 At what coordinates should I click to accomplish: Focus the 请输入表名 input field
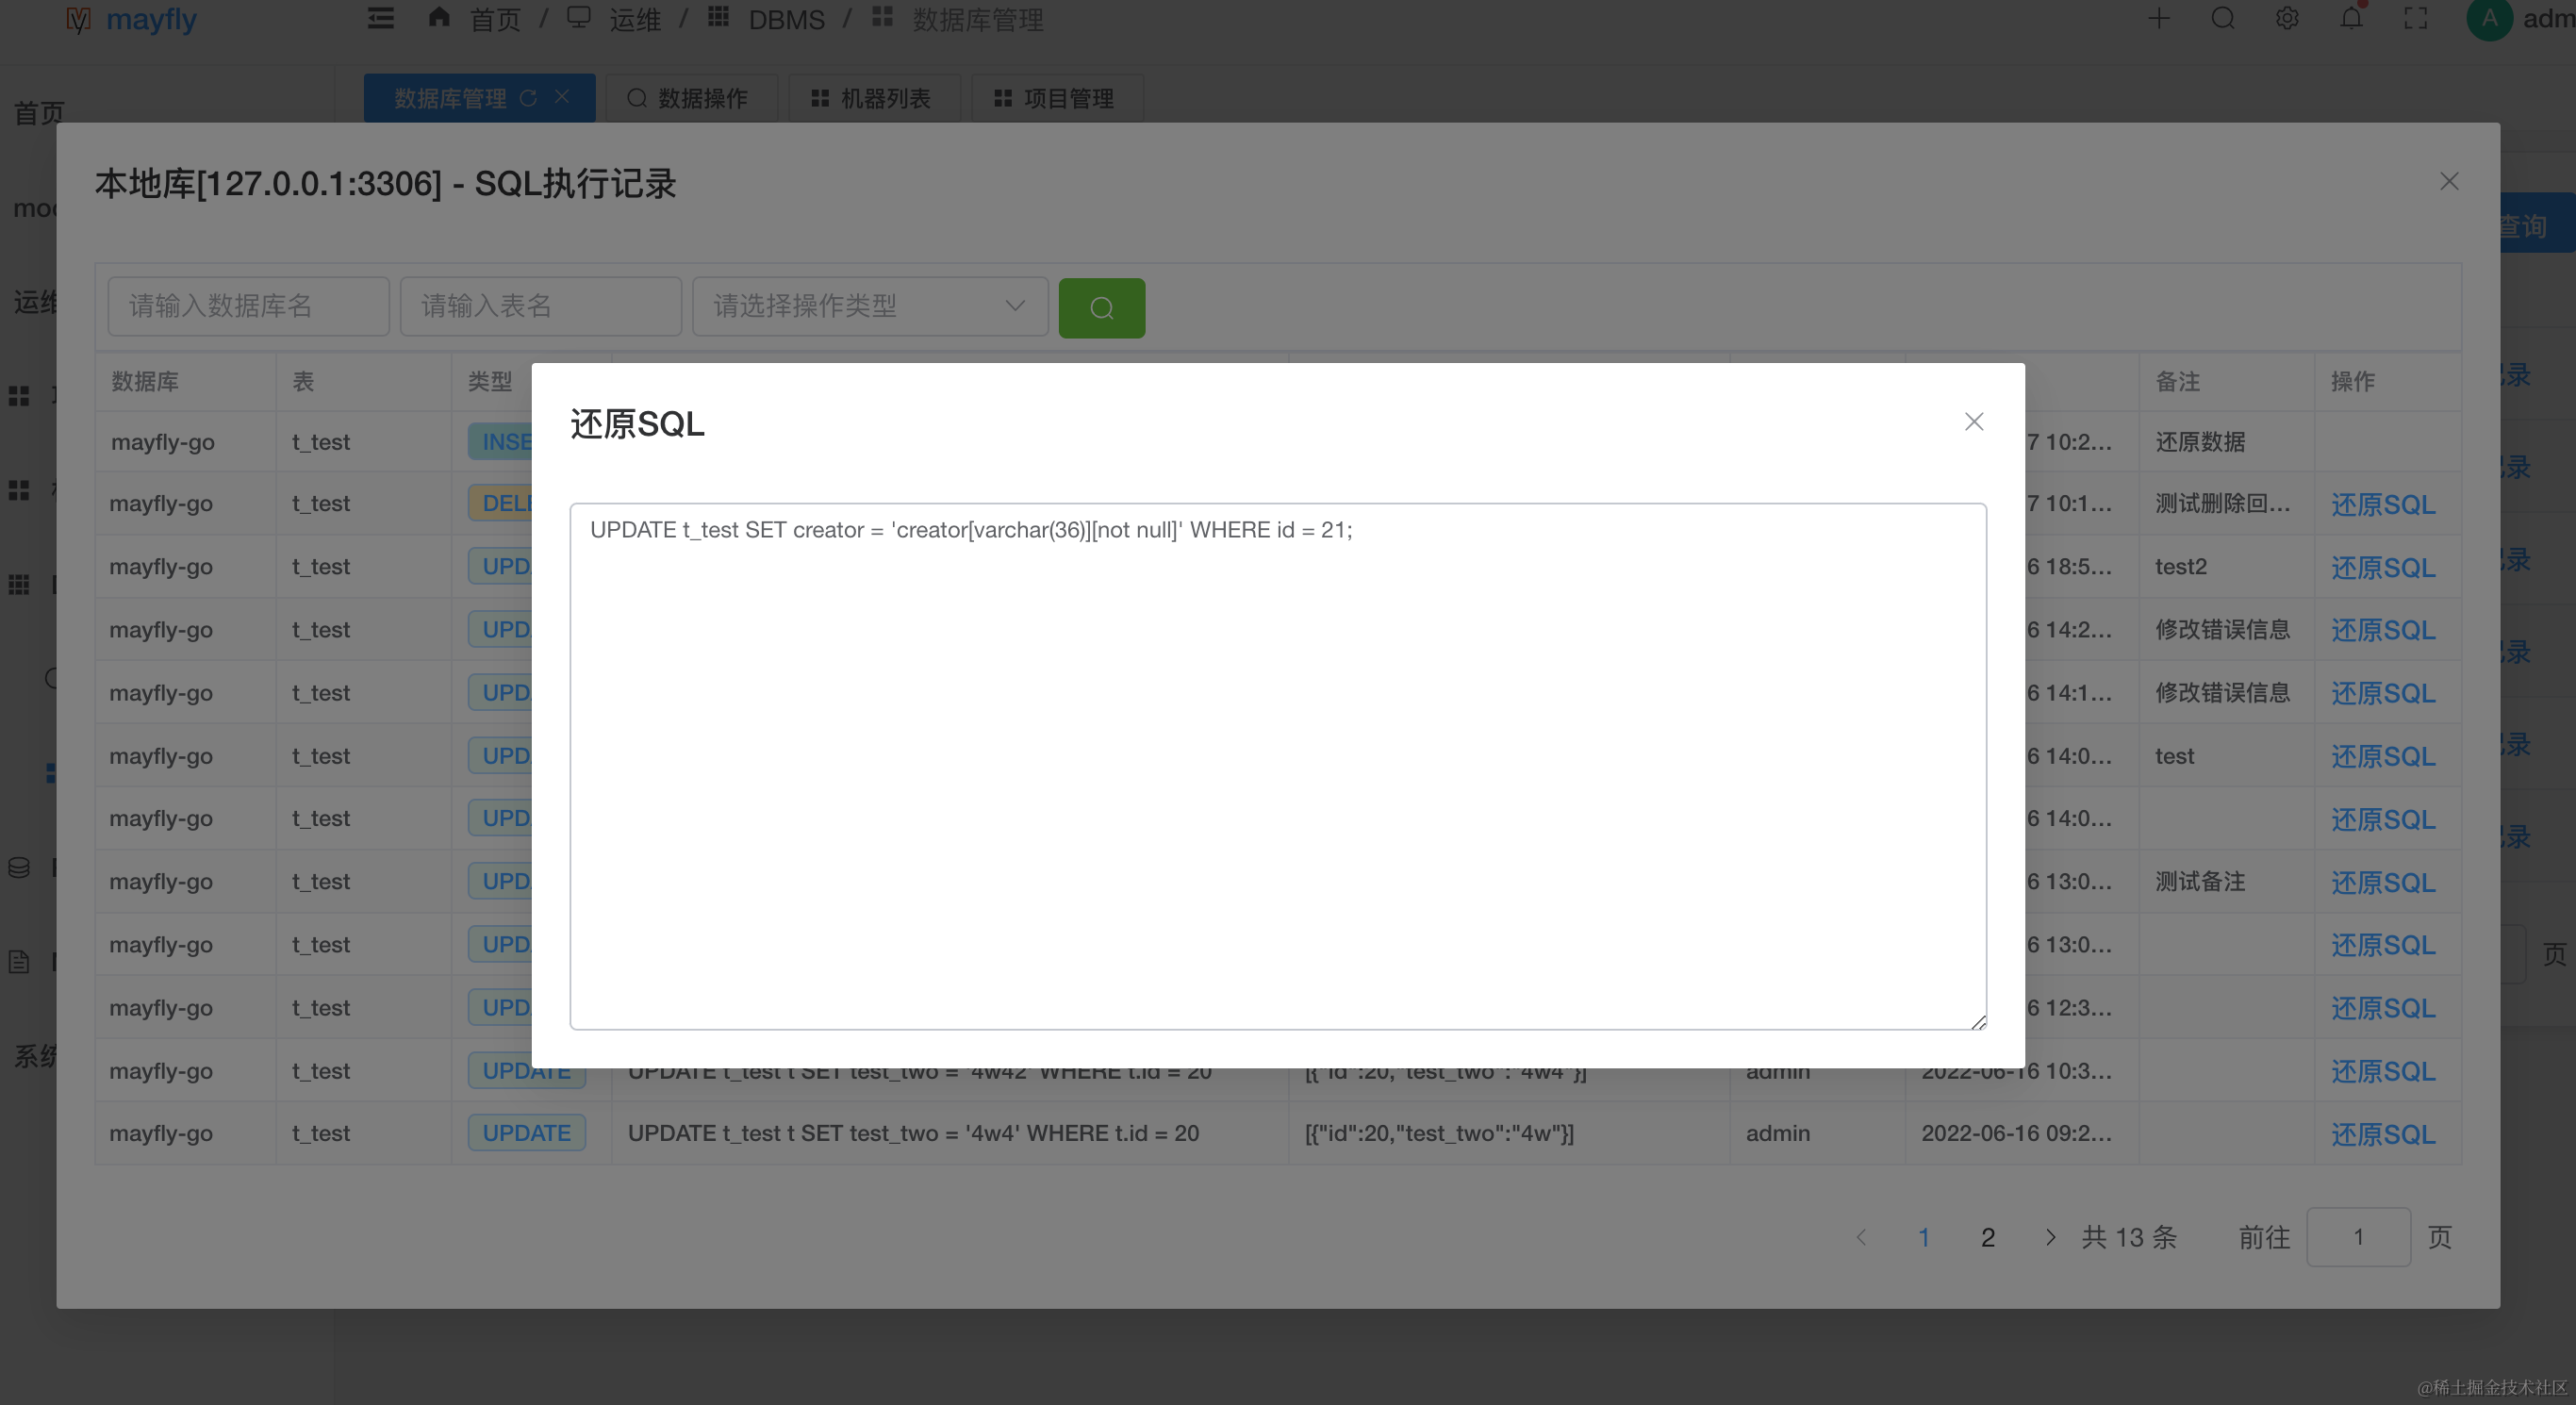[541, 306]
